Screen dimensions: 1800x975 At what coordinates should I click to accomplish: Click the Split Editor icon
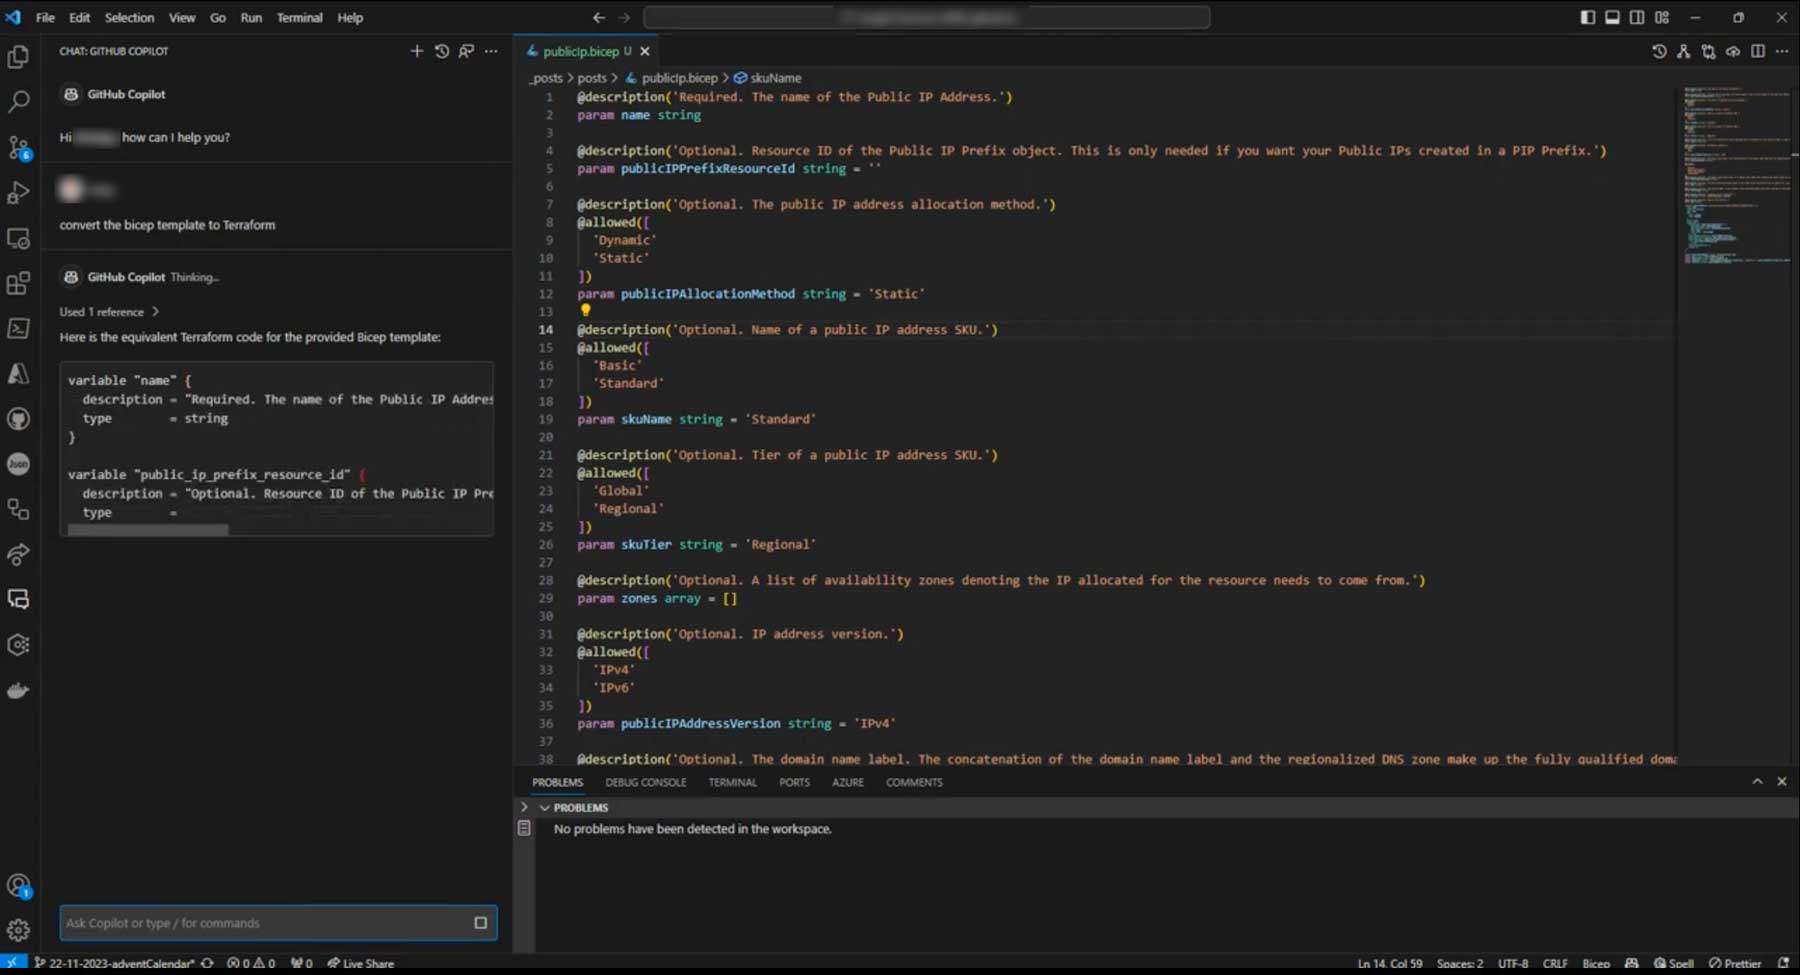pyautogui.click(x=1758, y=51)
